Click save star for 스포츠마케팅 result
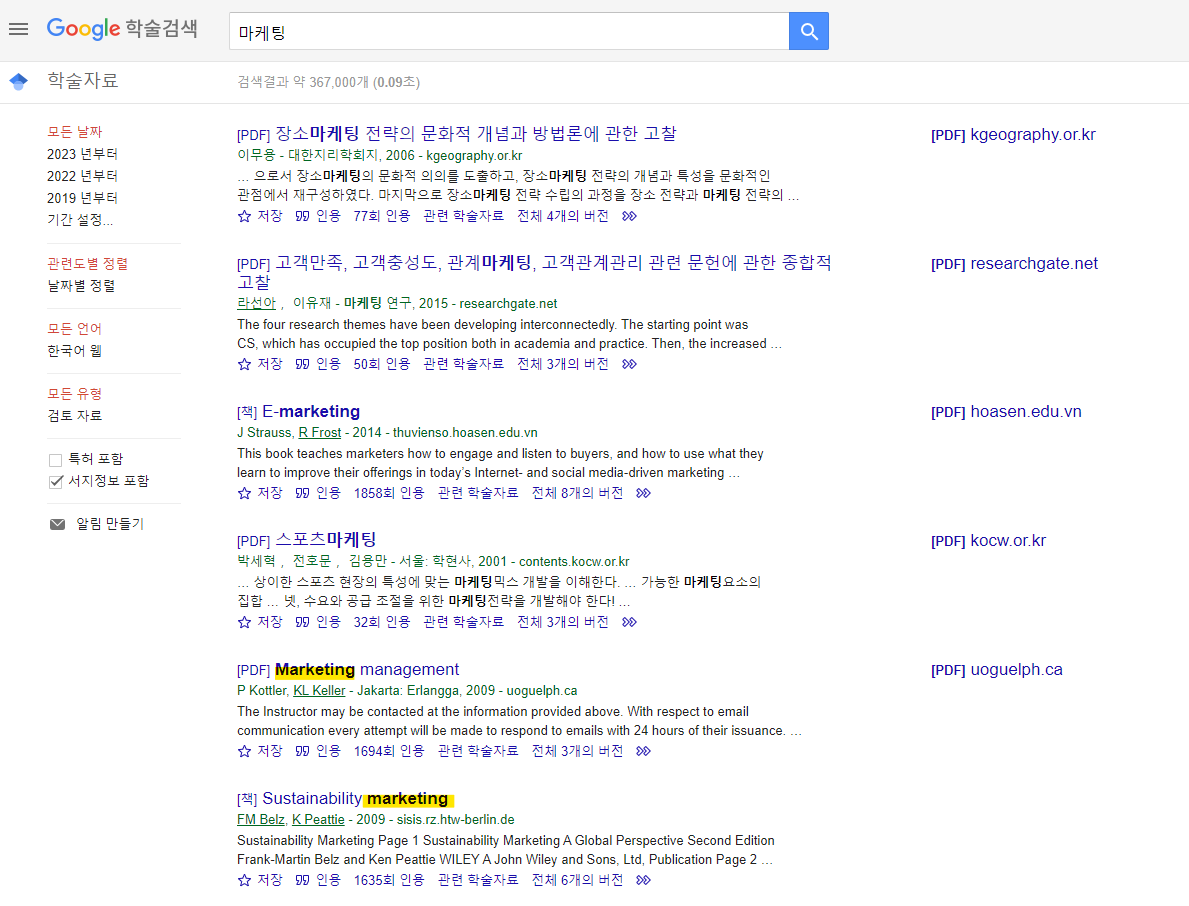The height and width of the screenshot is (906, 1189). [x=244, y=622]
